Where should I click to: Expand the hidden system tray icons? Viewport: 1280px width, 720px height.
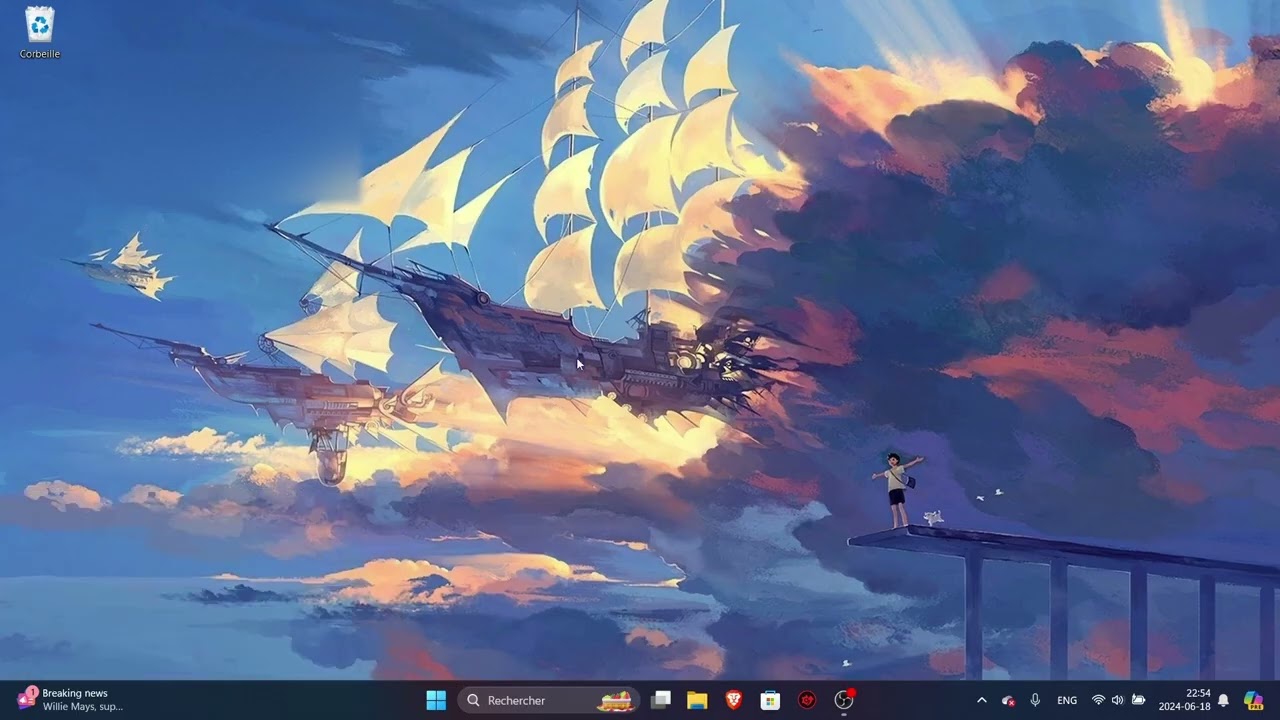pos(981,700)
